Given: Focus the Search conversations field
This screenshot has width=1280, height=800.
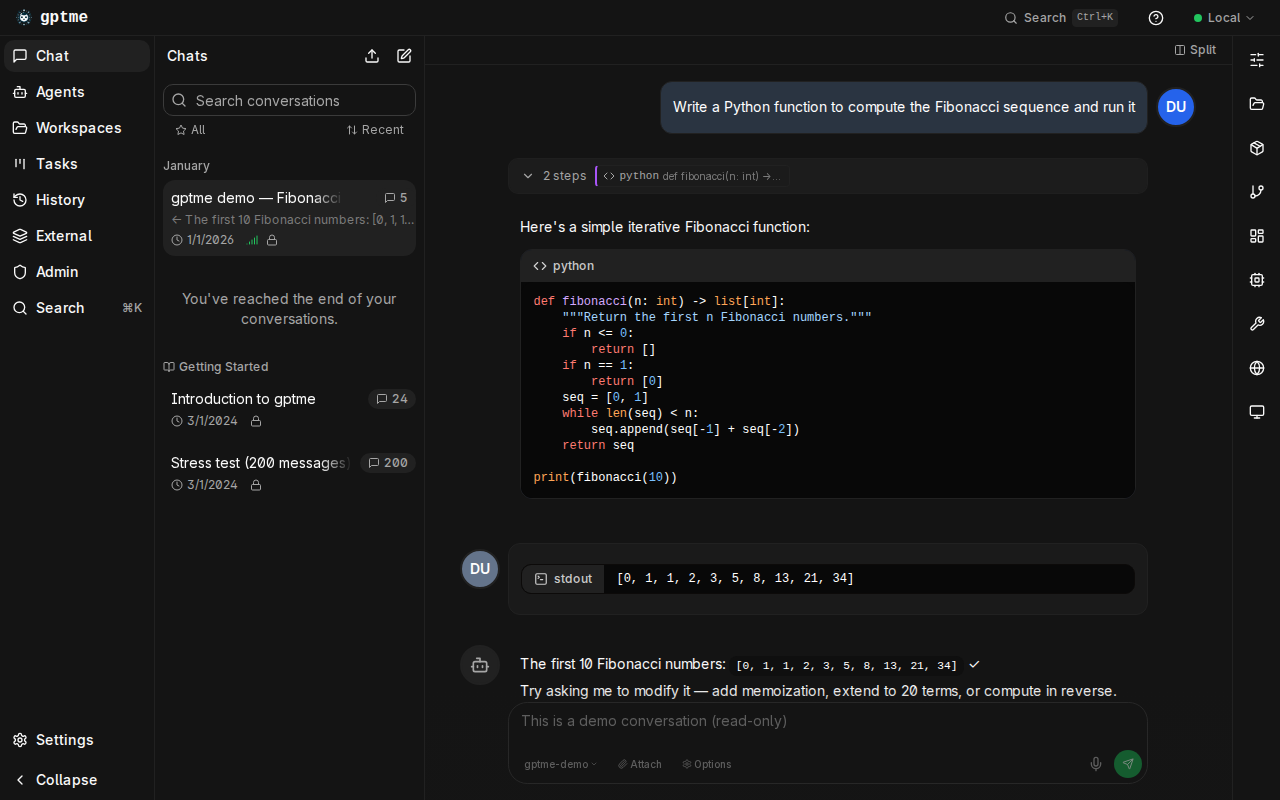Looking at the screenshot, I should 289,100.
